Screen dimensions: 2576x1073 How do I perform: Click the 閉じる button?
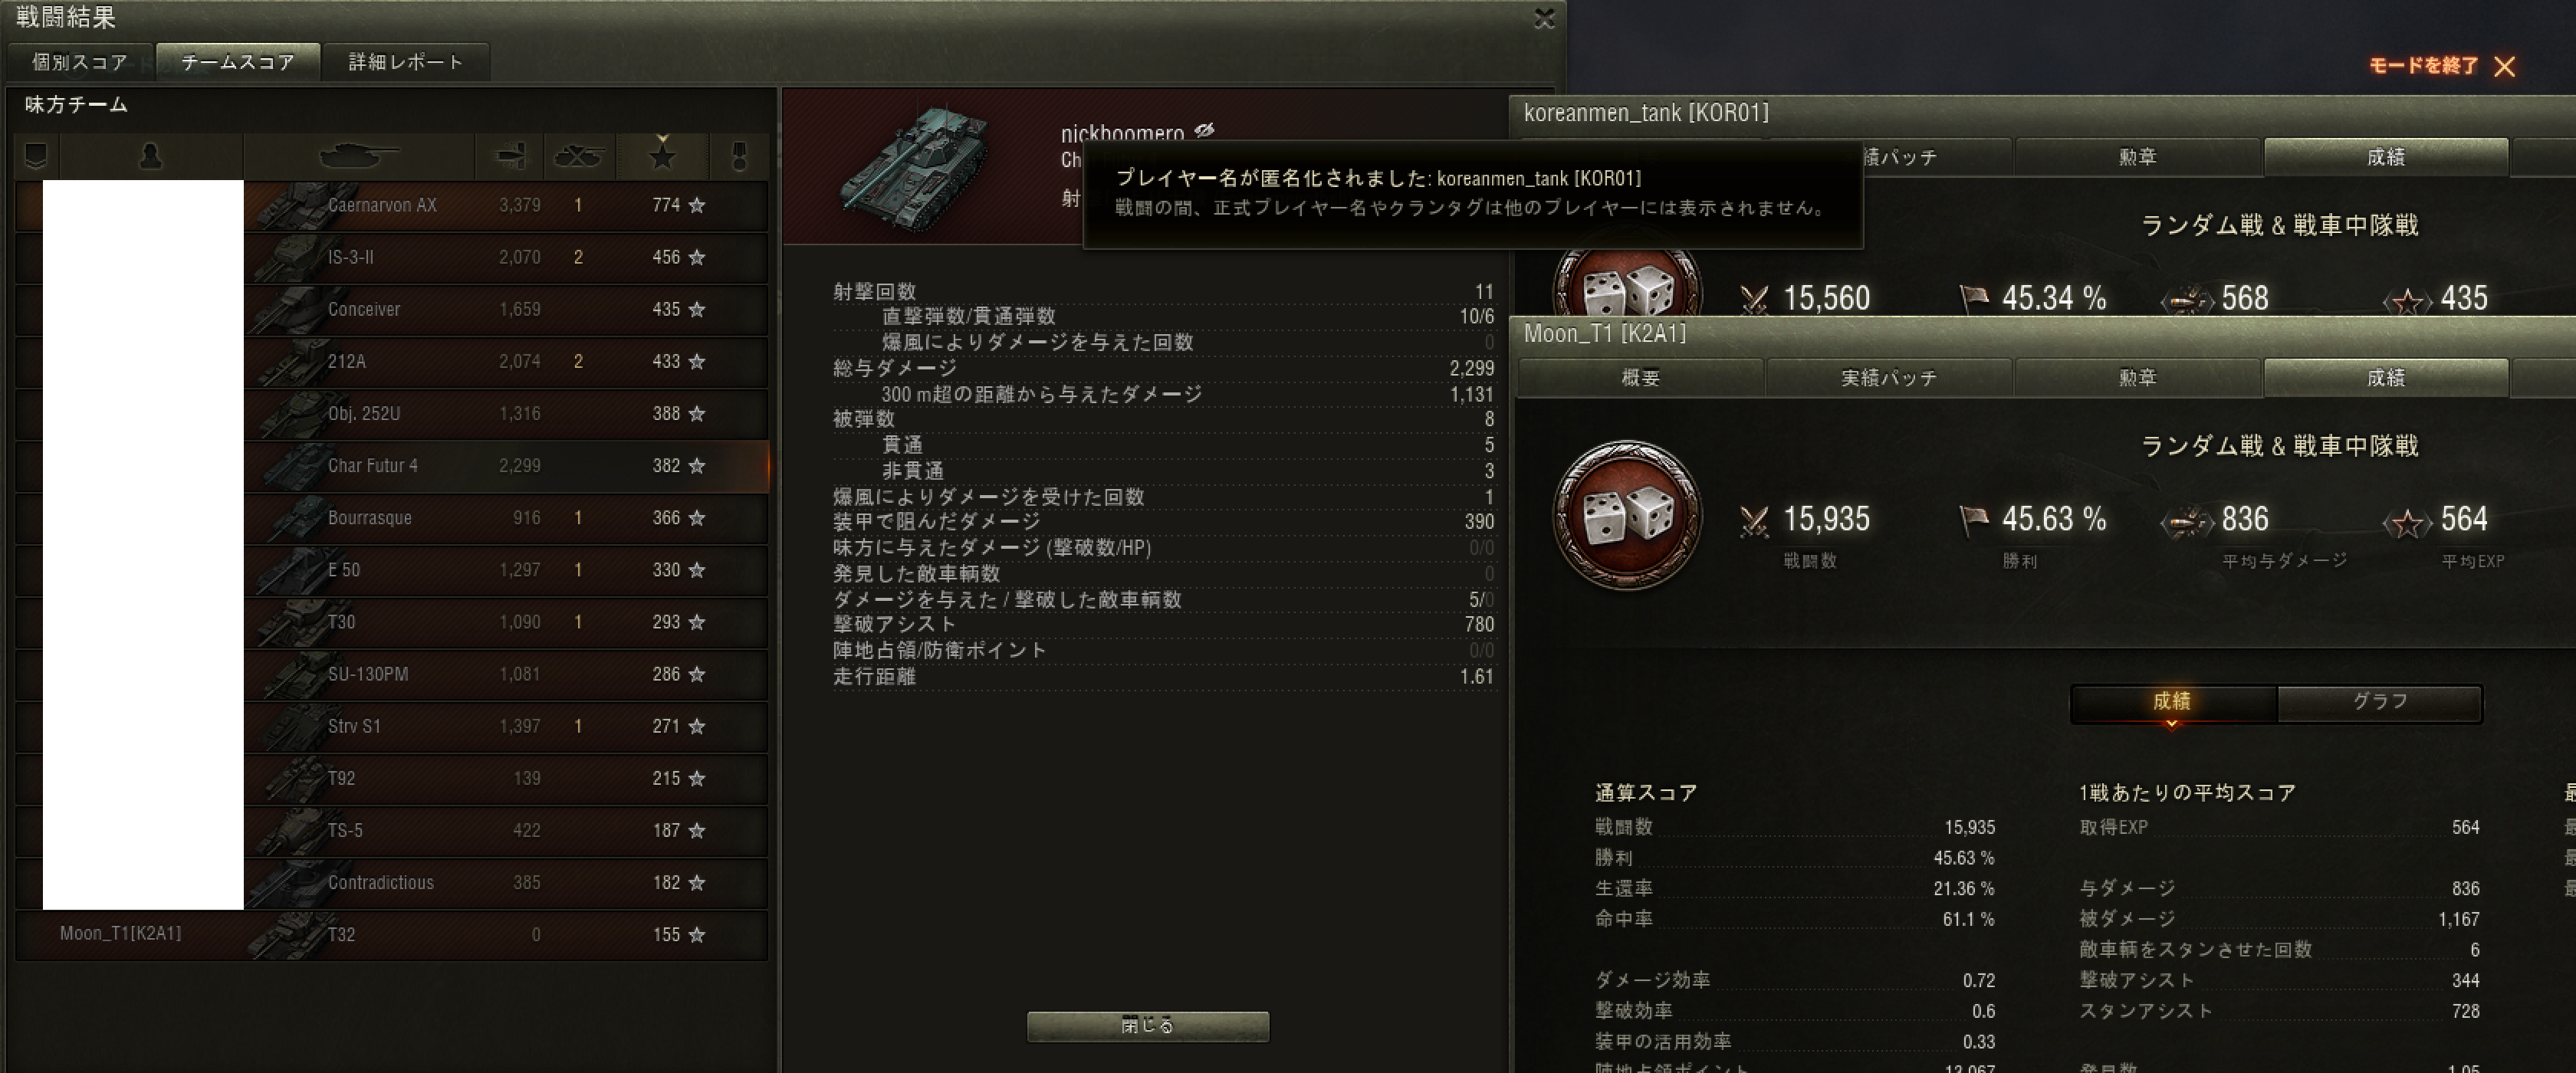pyautogui.click(x=1148, y=1026)
